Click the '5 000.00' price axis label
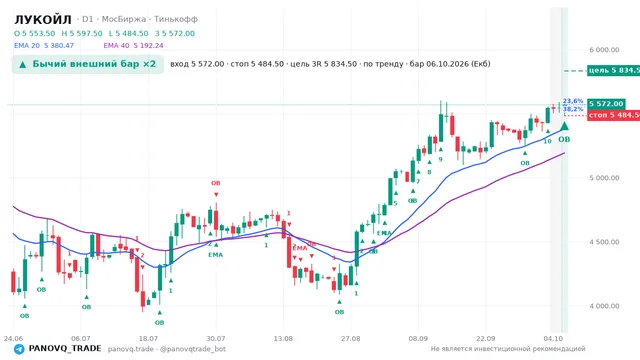 click(x=604, y=178)
